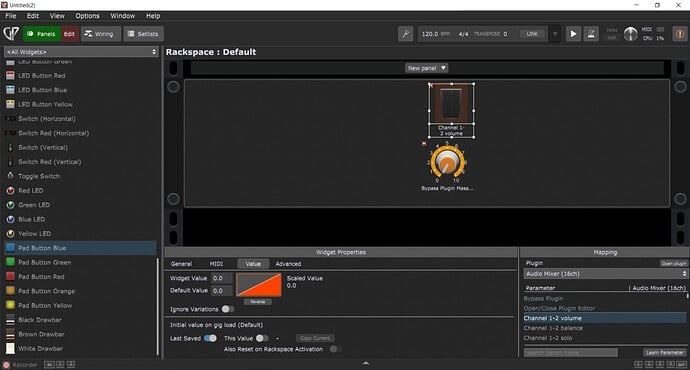Image resolution: width=690 pixels, height=370 pixels.
Task: Select LED Button Blue widget
Action: (43, 90)
